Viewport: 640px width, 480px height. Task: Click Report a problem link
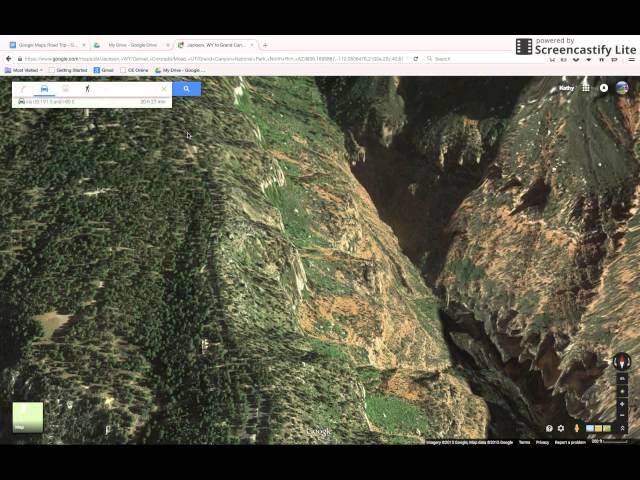point(570,442)
